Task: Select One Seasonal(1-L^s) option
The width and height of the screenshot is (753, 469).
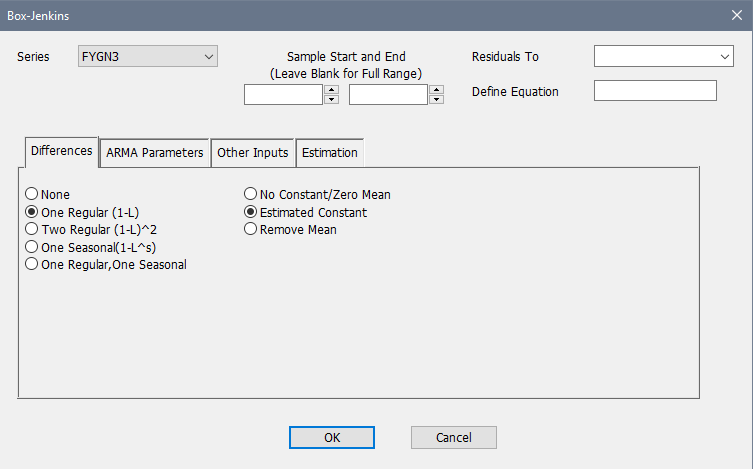Action: tap(32, 246)
